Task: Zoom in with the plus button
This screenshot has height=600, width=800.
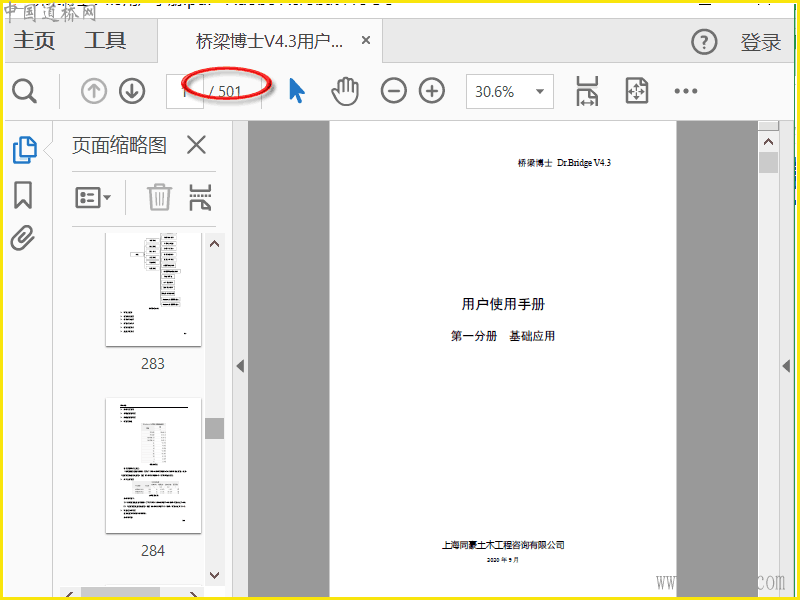Action: (x=432, y=91)
